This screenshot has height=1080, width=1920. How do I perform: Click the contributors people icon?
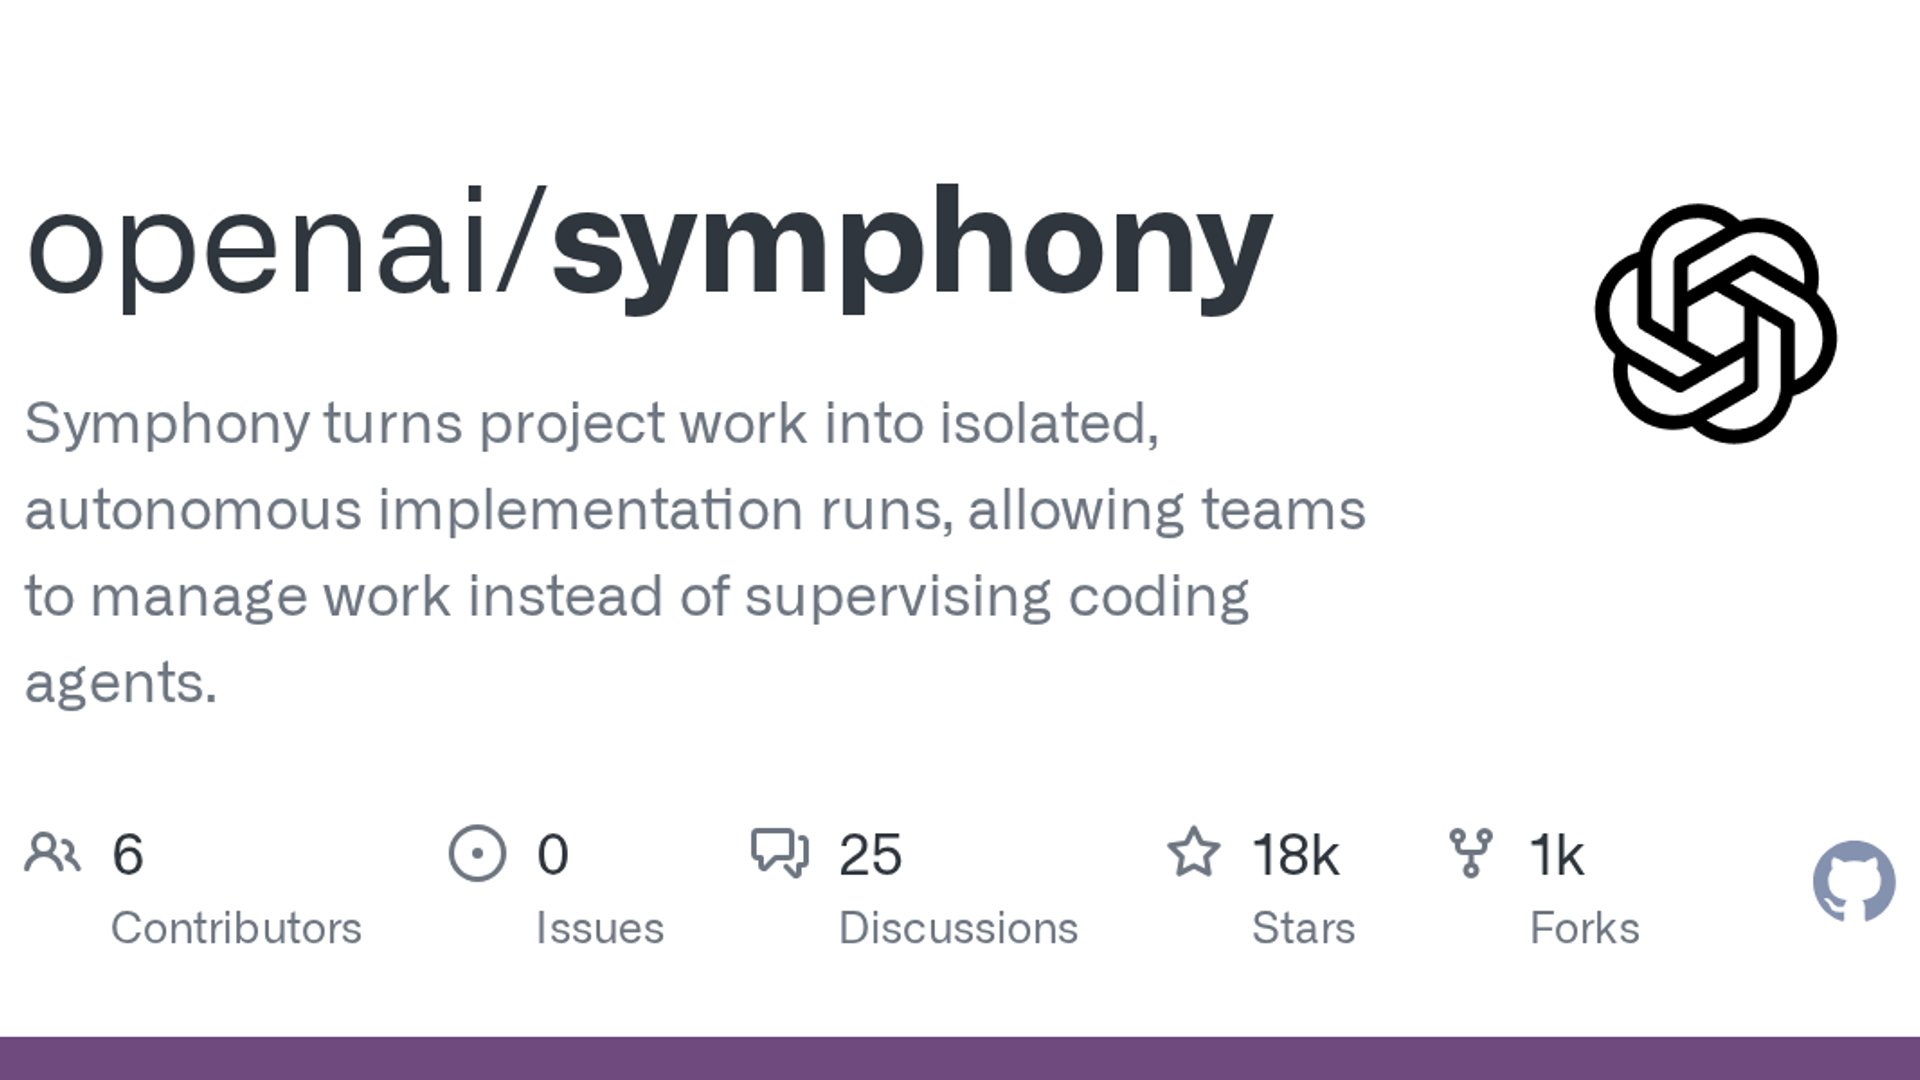(52, 853)
